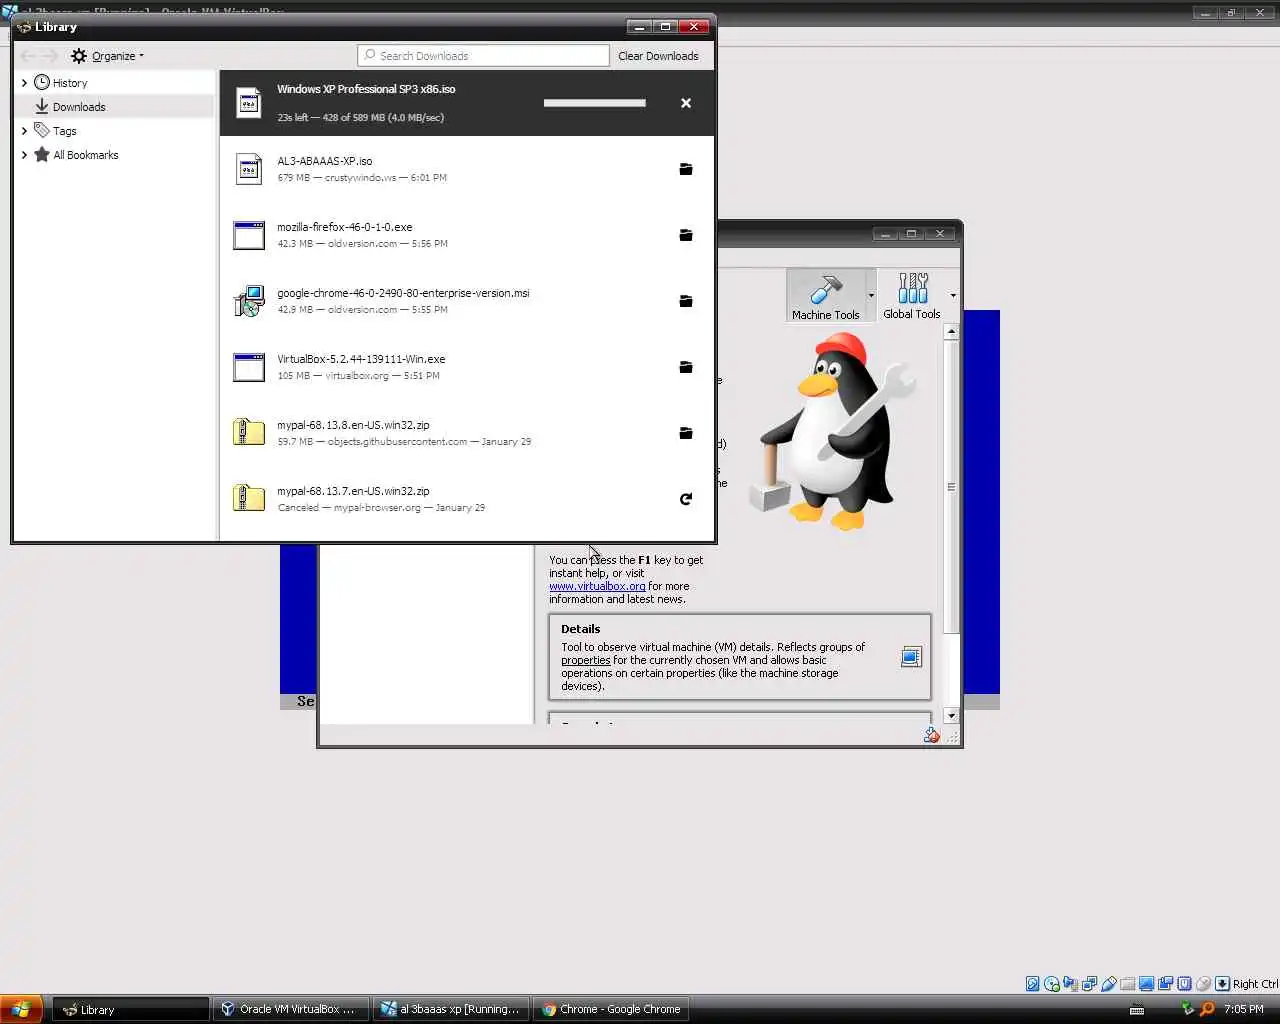Open containing folder for AL3-ABAAAS-XP.iso
Viewport: 1280px width, 1024px height.
tap(686, 169)
